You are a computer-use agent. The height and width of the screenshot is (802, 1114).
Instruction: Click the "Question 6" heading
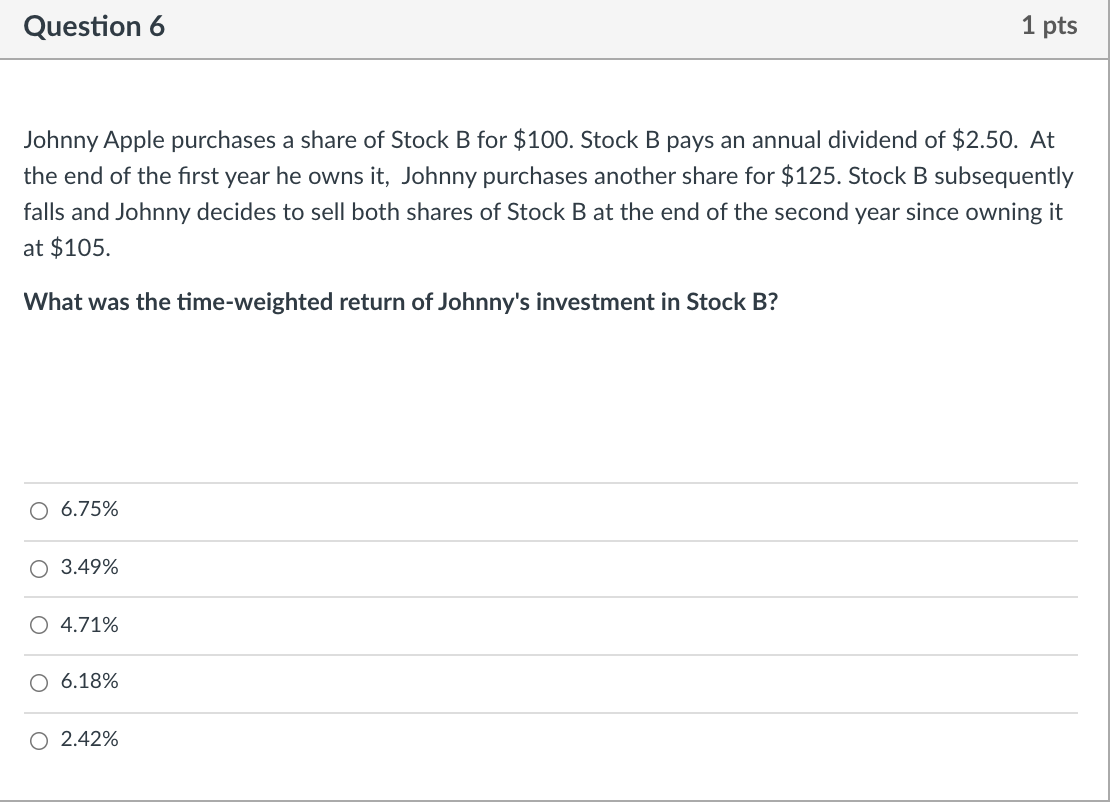(94, 27)
